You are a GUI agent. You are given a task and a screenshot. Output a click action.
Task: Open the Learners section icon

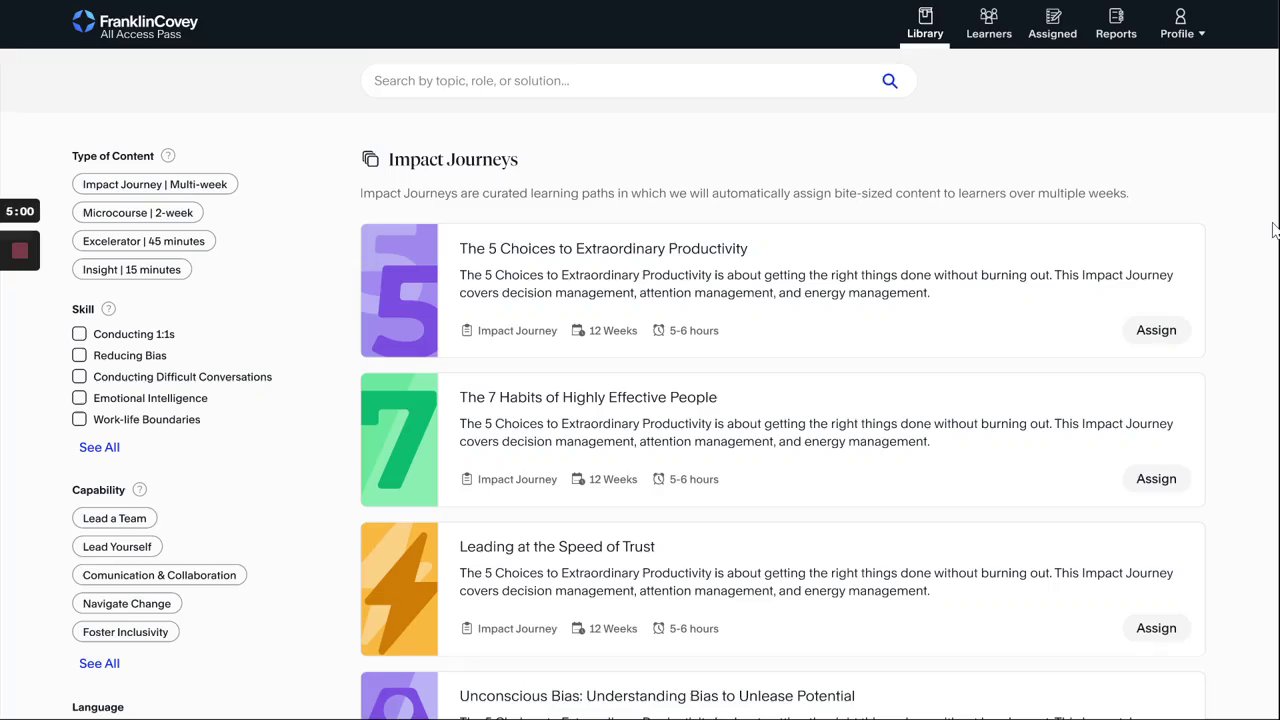(989, 17)
